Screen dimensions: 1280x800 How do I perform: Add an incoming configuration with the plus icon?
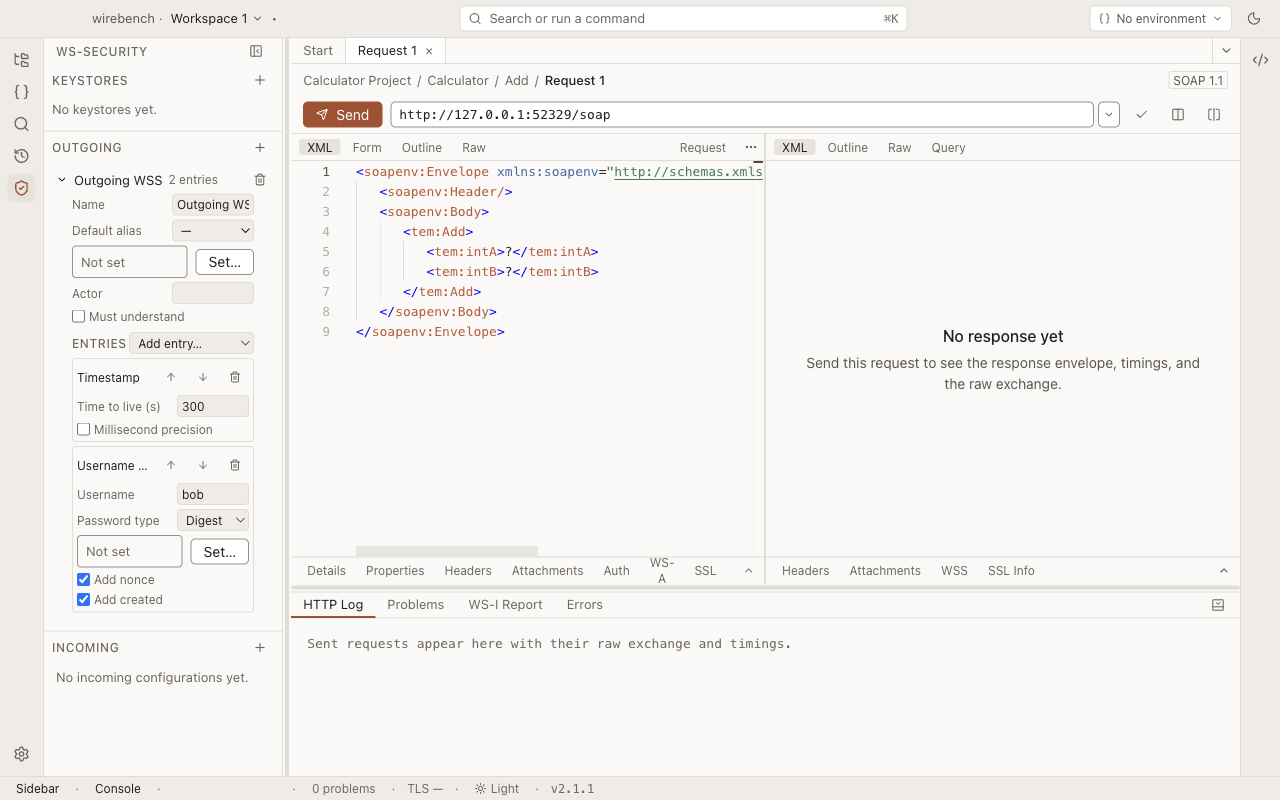(260, 647)
